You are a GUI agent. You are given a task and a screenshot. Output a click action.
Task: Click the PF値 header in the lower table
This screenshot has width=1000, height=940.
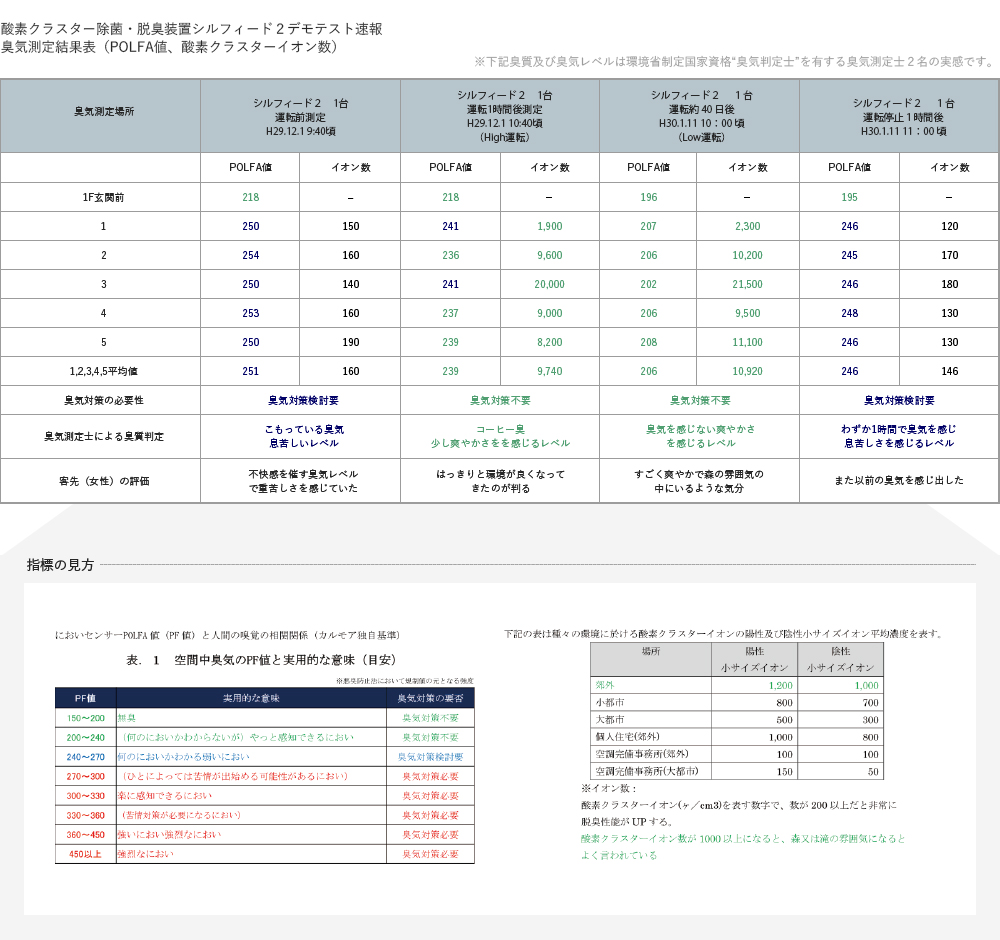85,698
